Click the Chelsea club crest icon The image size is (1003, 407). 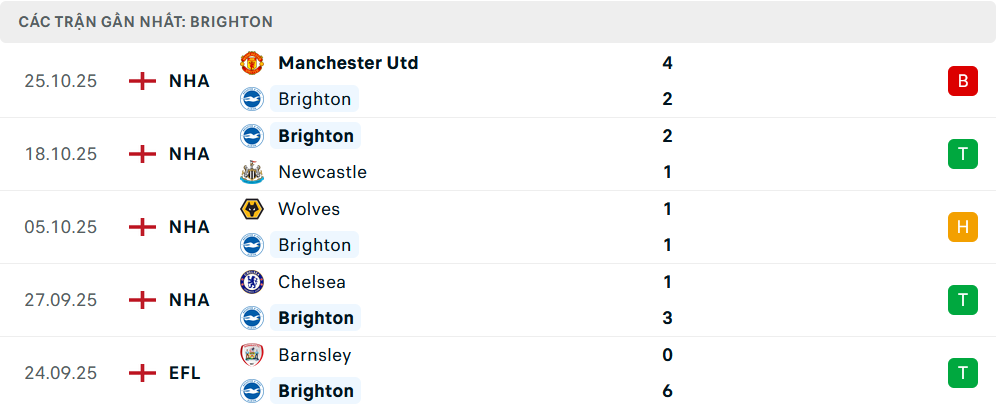pyautogui.click(x=251, y=282)
